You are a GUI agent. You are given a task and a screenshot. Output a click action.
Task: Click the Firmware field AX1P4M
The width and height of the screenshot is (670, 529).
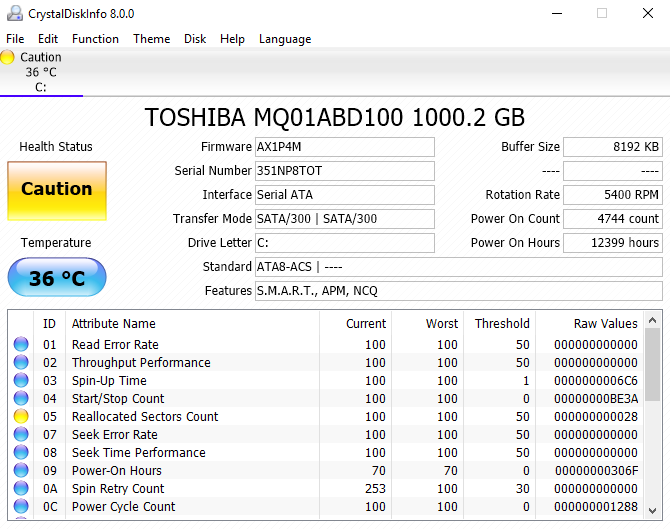[x=345, y=147]
